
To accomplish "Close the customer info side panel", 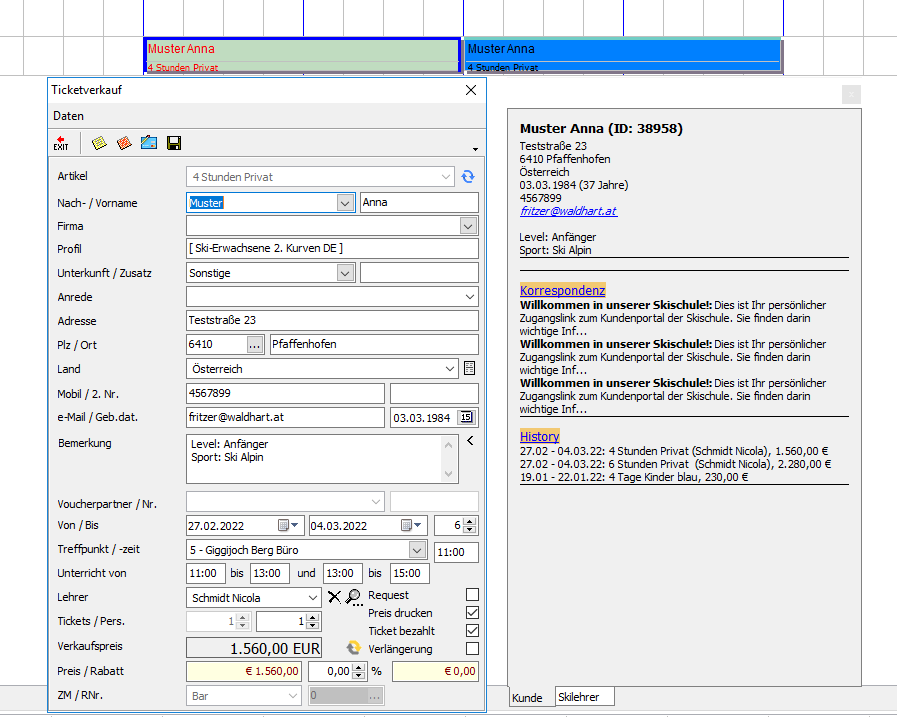I will coord(851,94).
